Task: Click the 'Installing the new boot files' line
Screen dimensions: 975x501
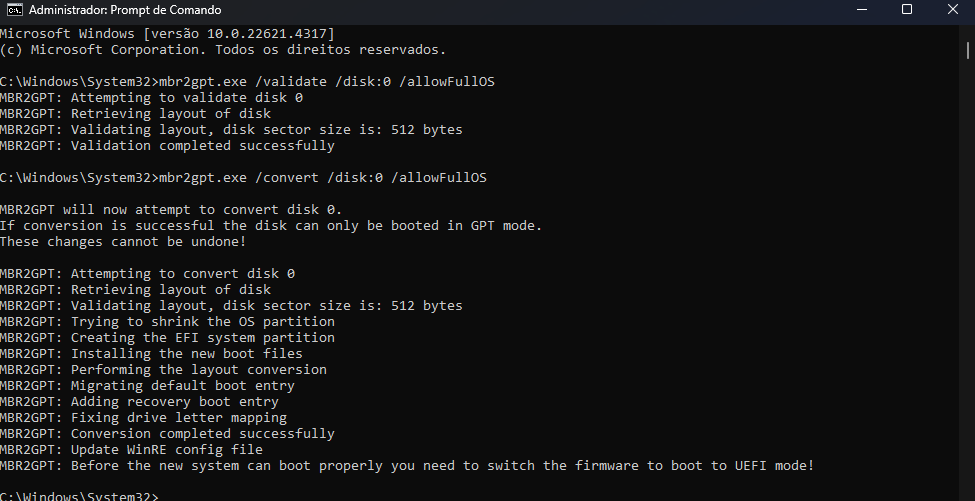Action: point(151,353)
